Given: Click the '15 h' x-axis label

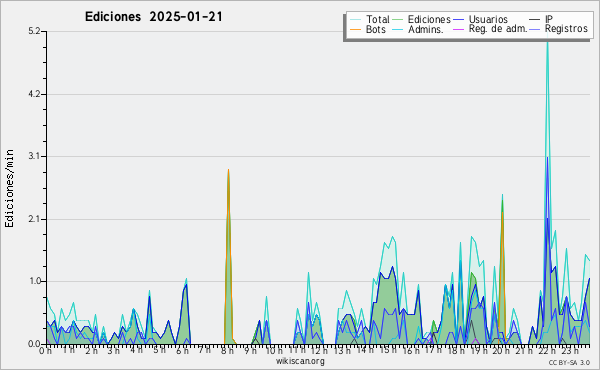Looking at the screenshot, I should click(388, 350).
